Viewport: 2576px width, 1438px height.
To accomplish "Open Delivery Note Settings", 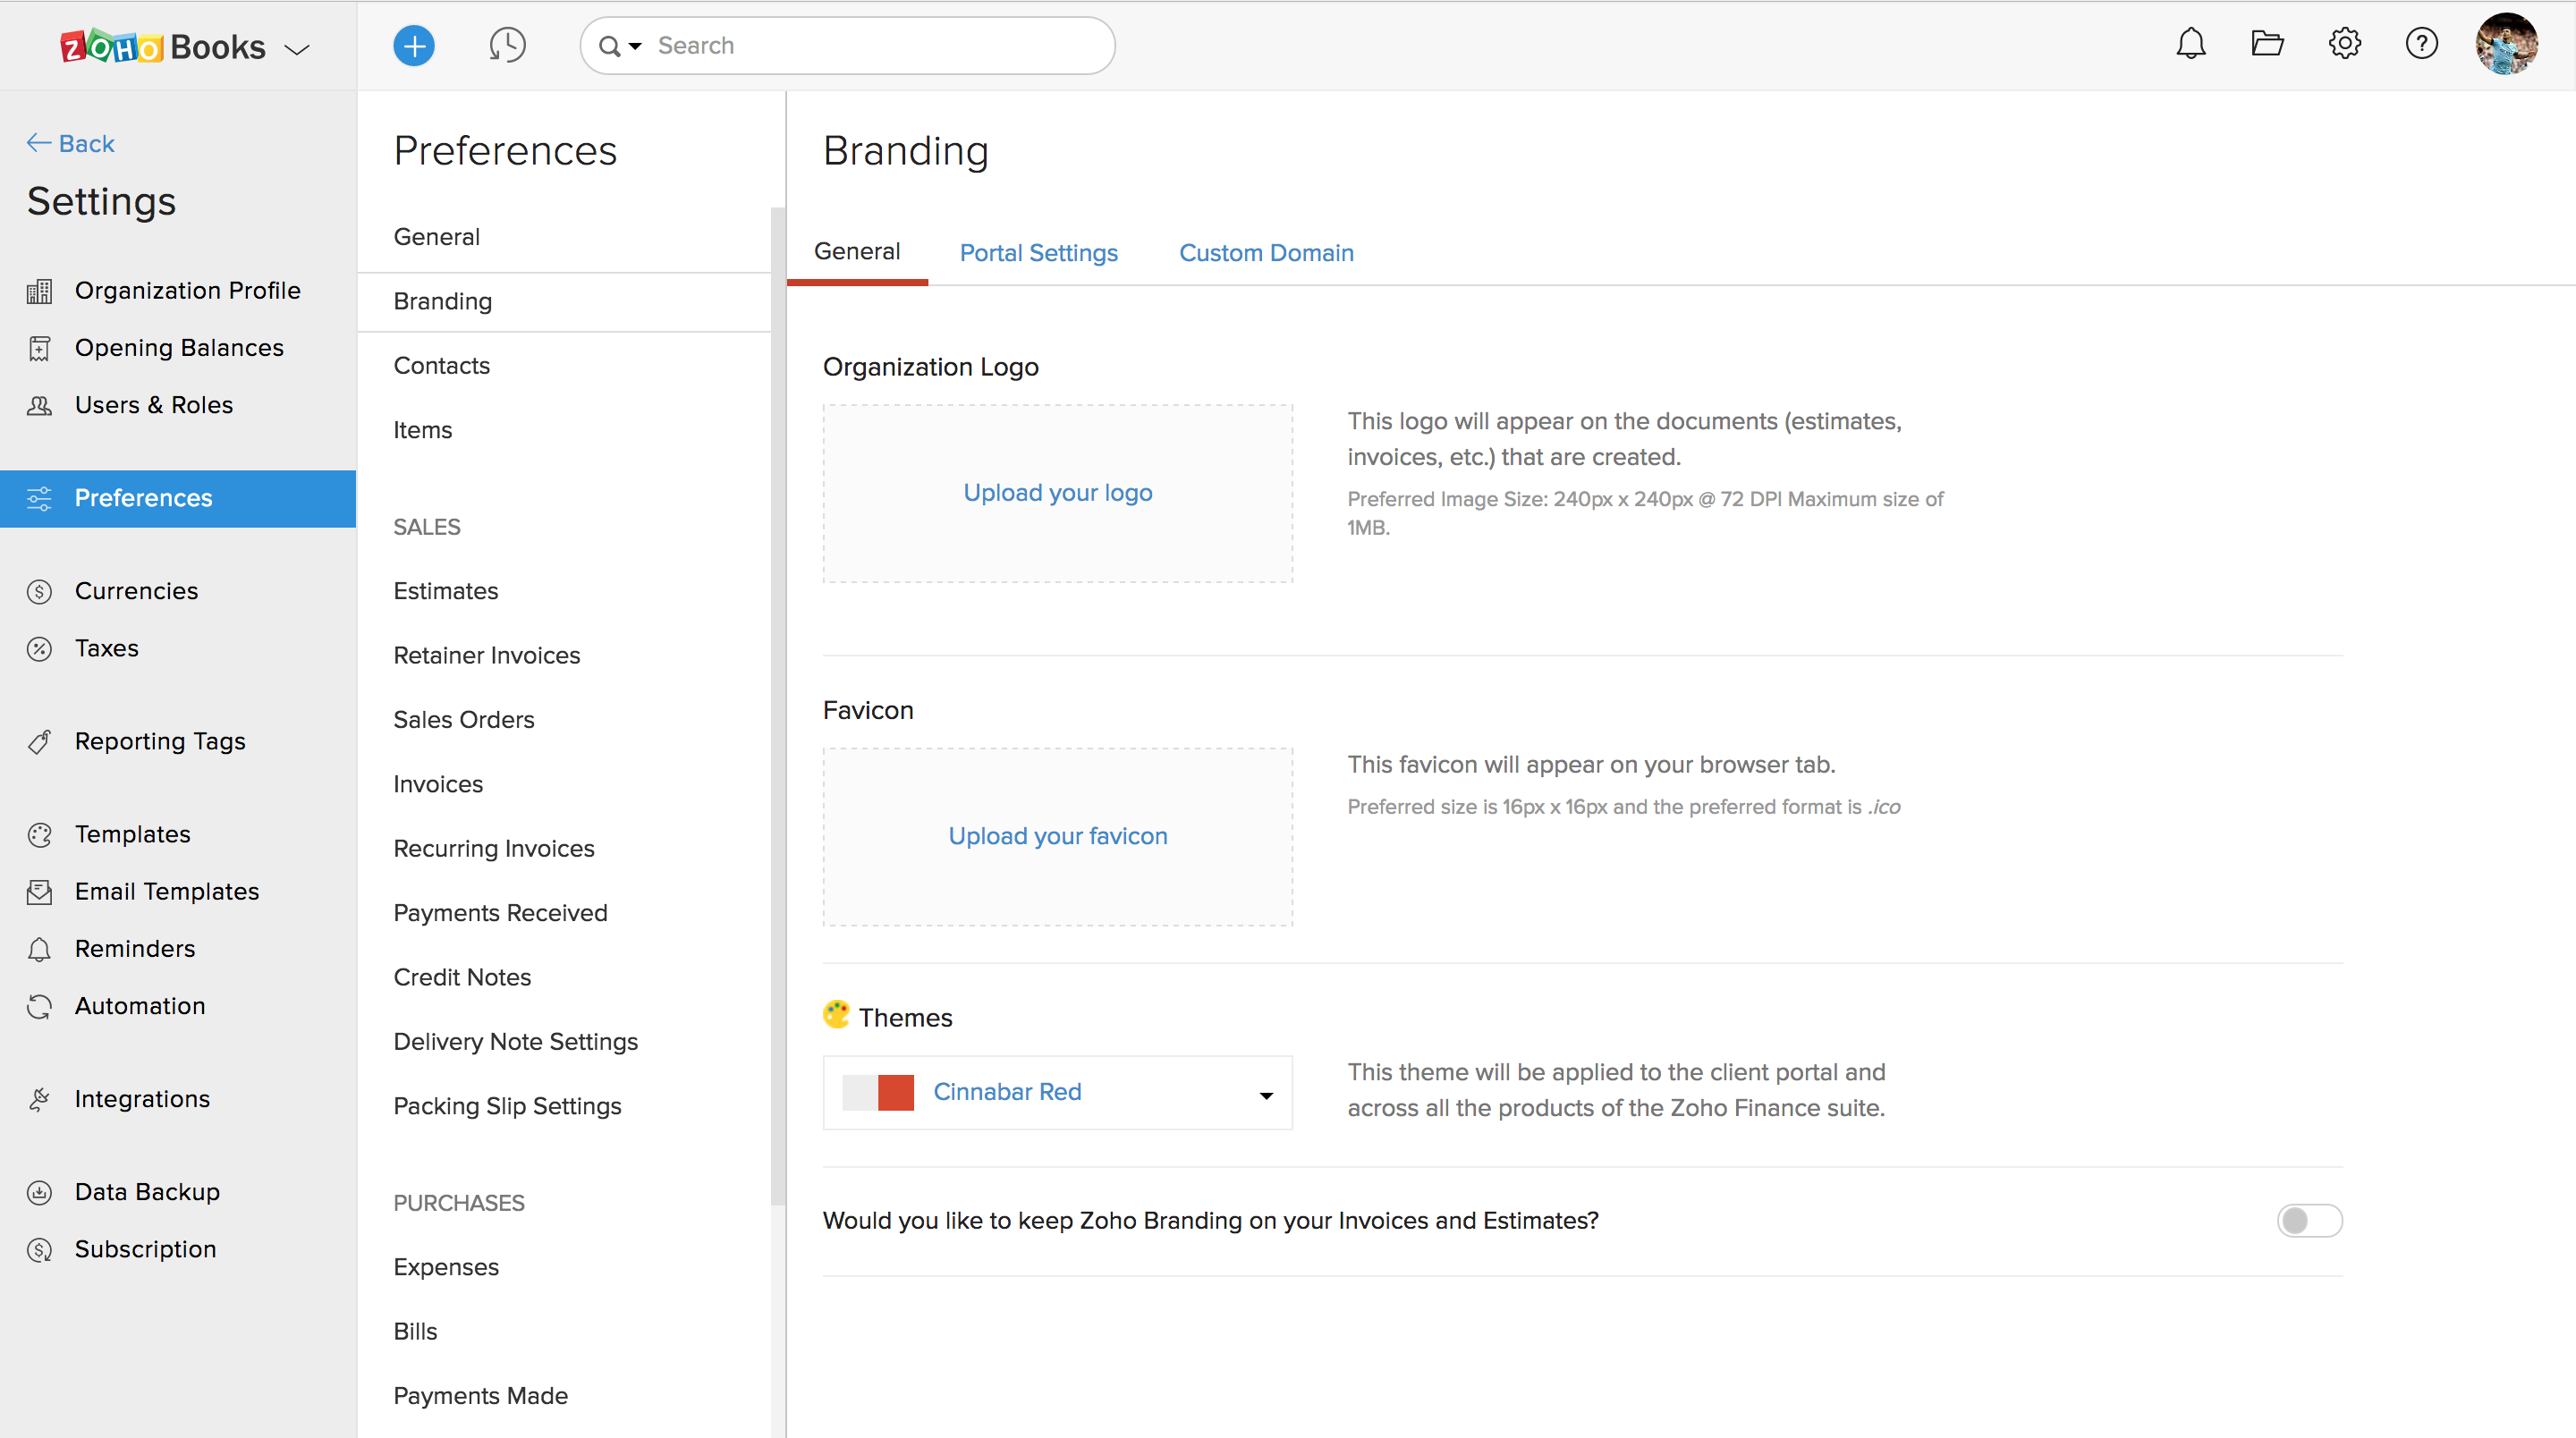I will pos(516,1042).
